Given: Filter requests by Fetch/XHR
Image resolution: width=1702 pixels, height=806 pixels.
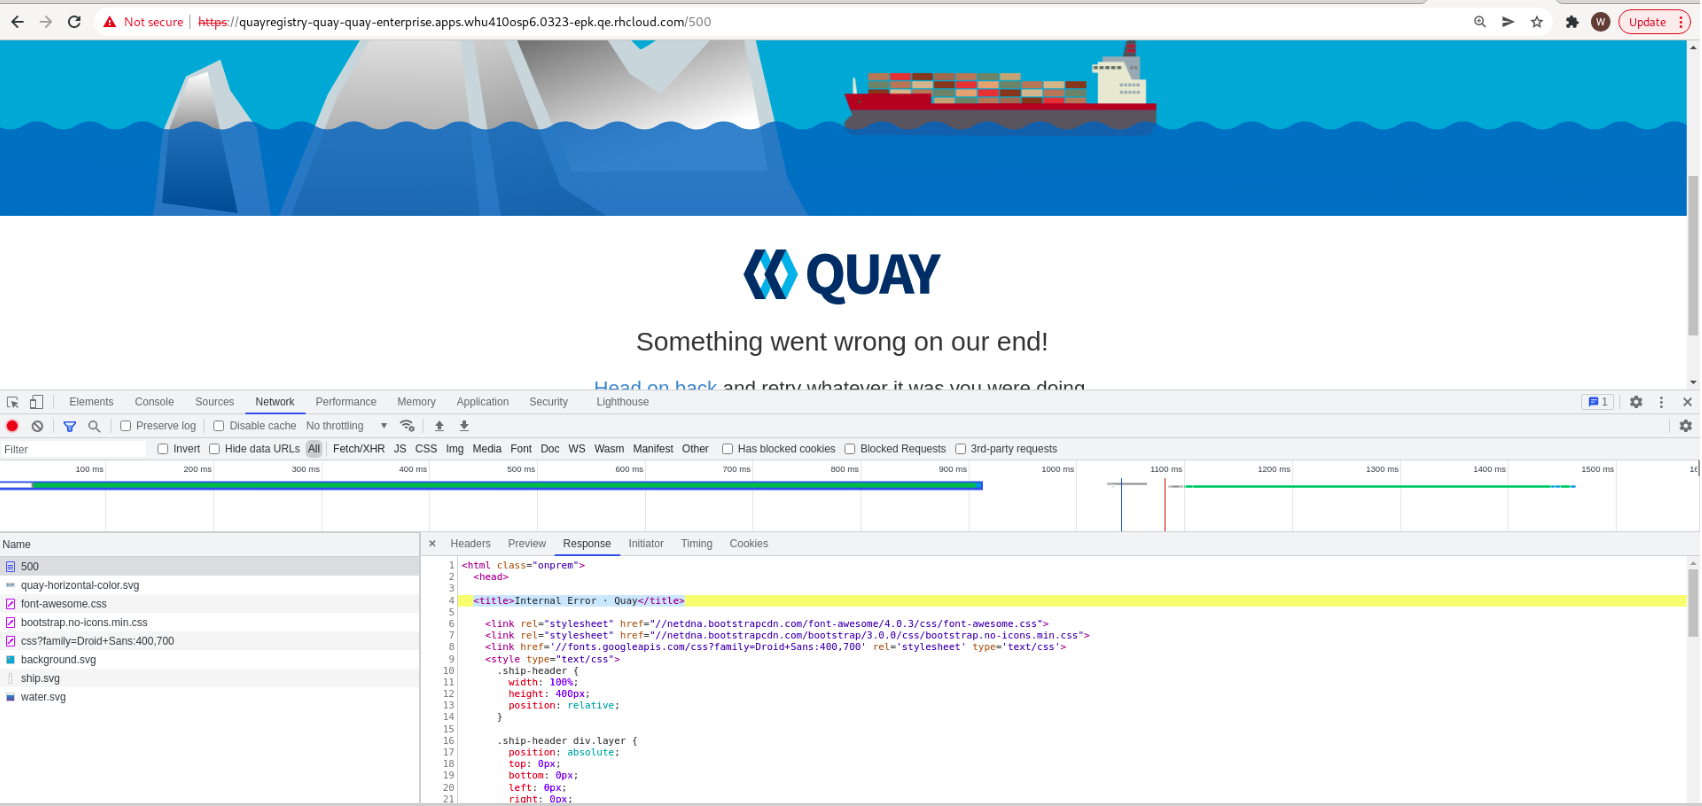Looking at the screenshot, I should click(x=359, y=449).
